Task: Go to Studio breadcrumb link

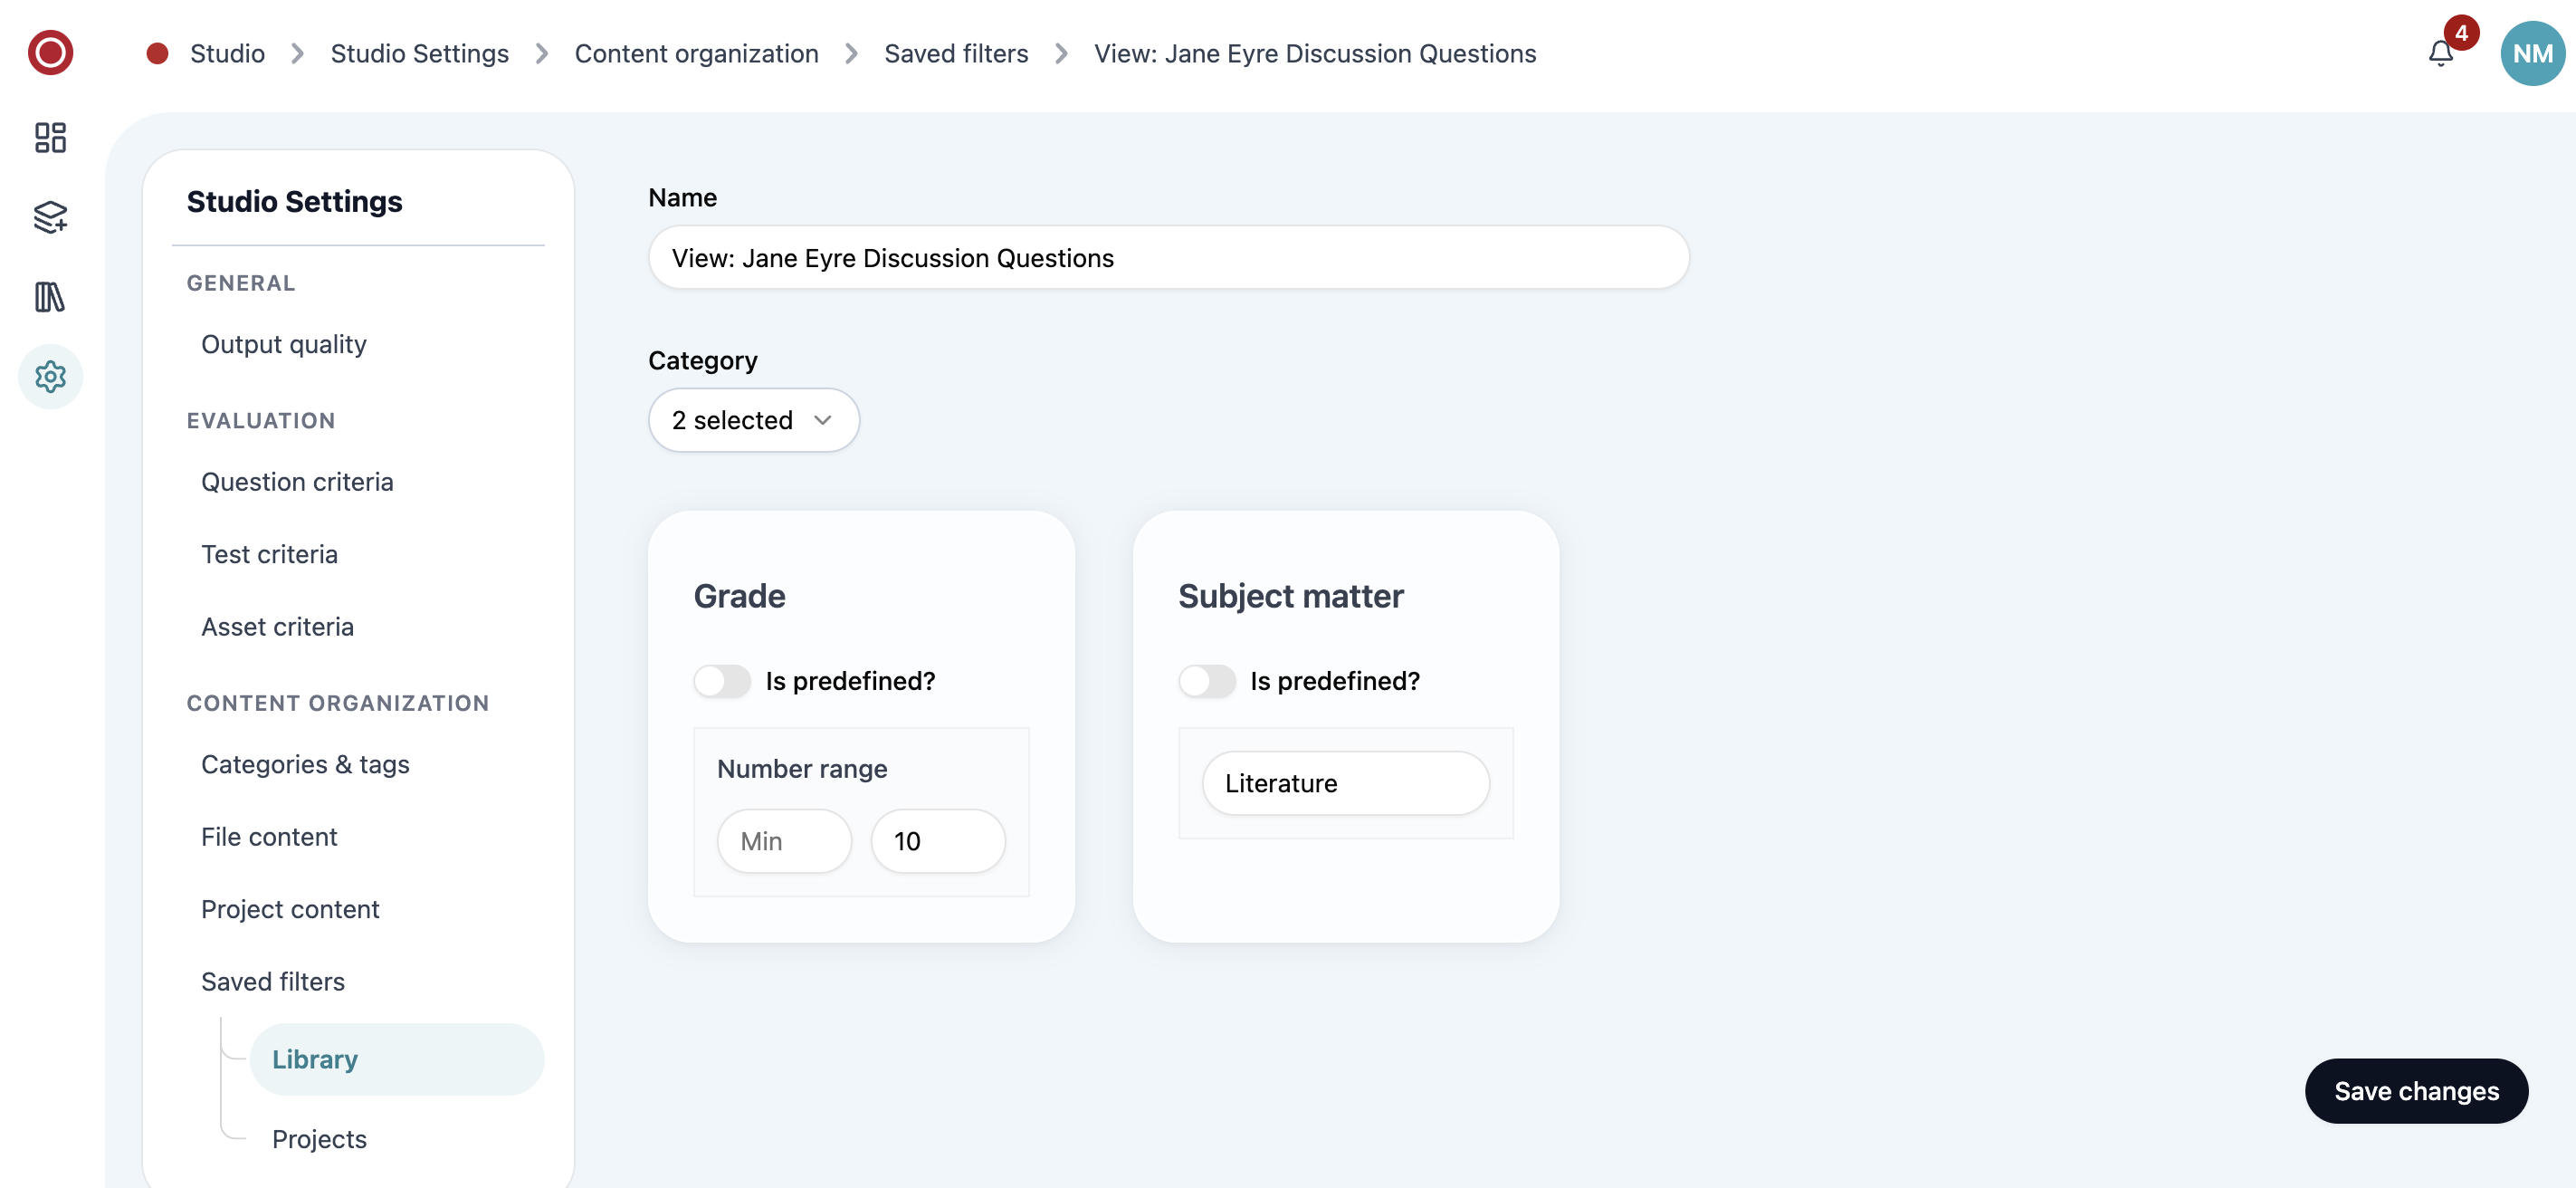Action: tap(227, 53)
